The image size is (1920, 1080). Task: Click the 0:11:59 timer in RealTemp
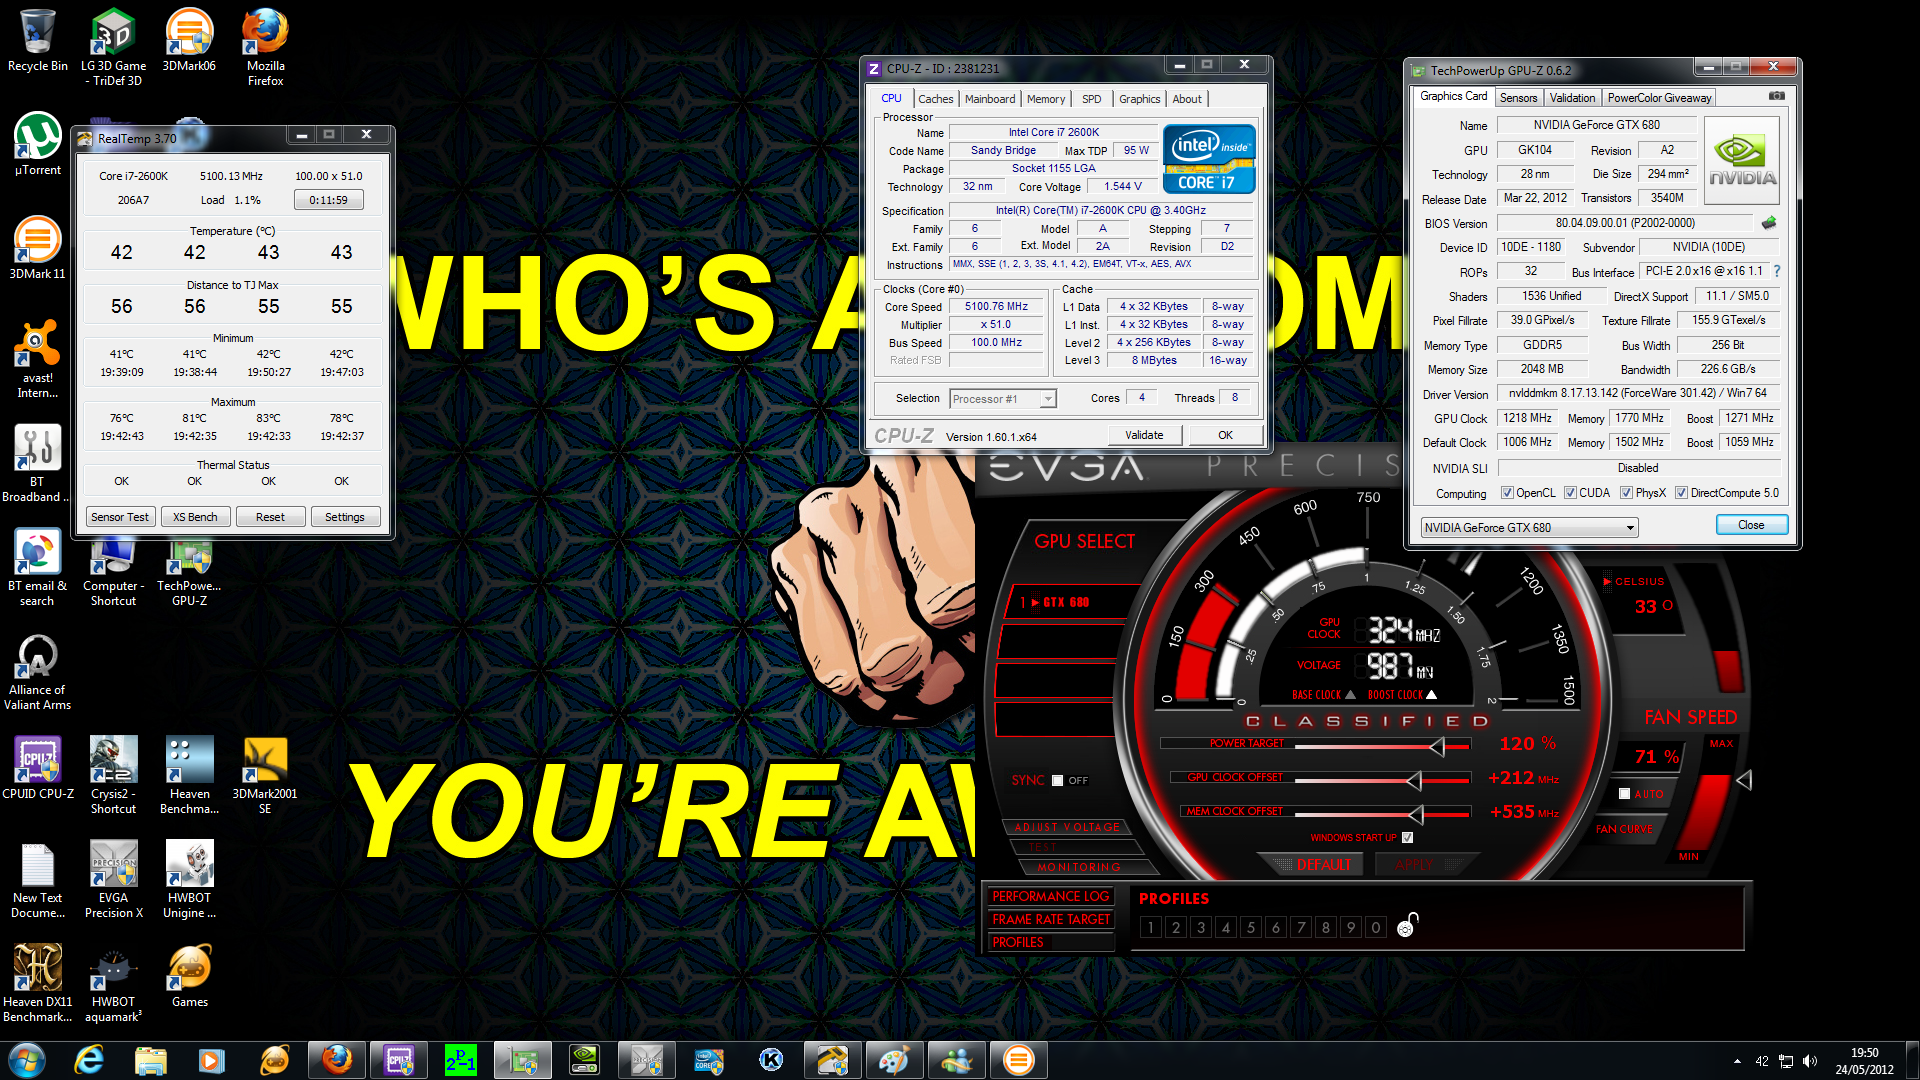click(328, 200)
